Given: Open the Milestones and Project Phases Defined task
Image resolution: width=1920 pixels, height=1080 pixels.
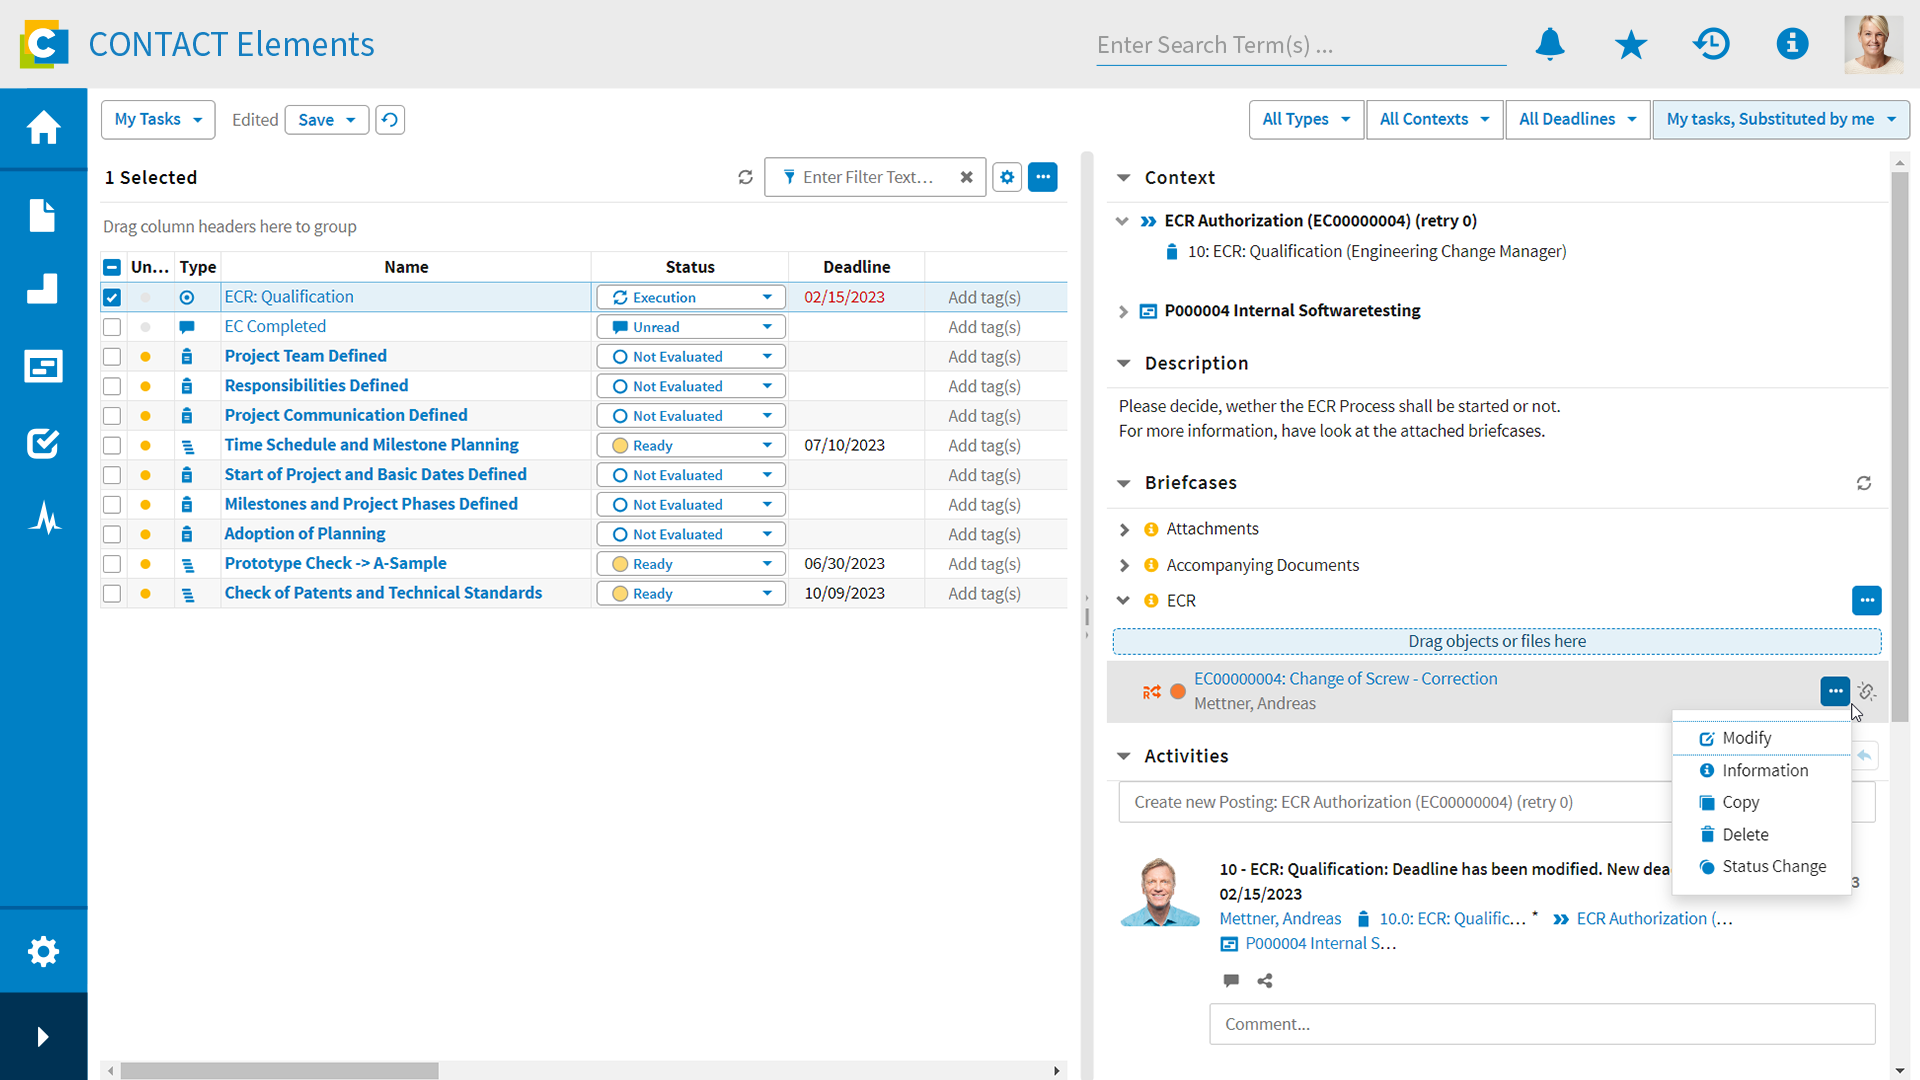Looking at the screenshot, I should click(371, 504).
